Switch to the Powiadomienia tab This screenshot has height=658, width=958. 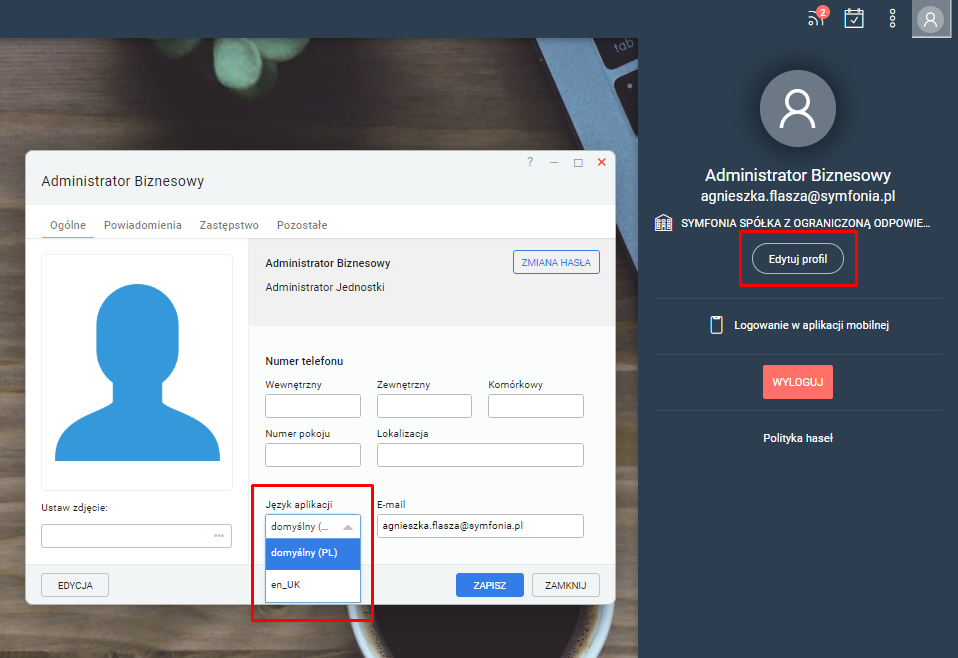click(142, 225)
